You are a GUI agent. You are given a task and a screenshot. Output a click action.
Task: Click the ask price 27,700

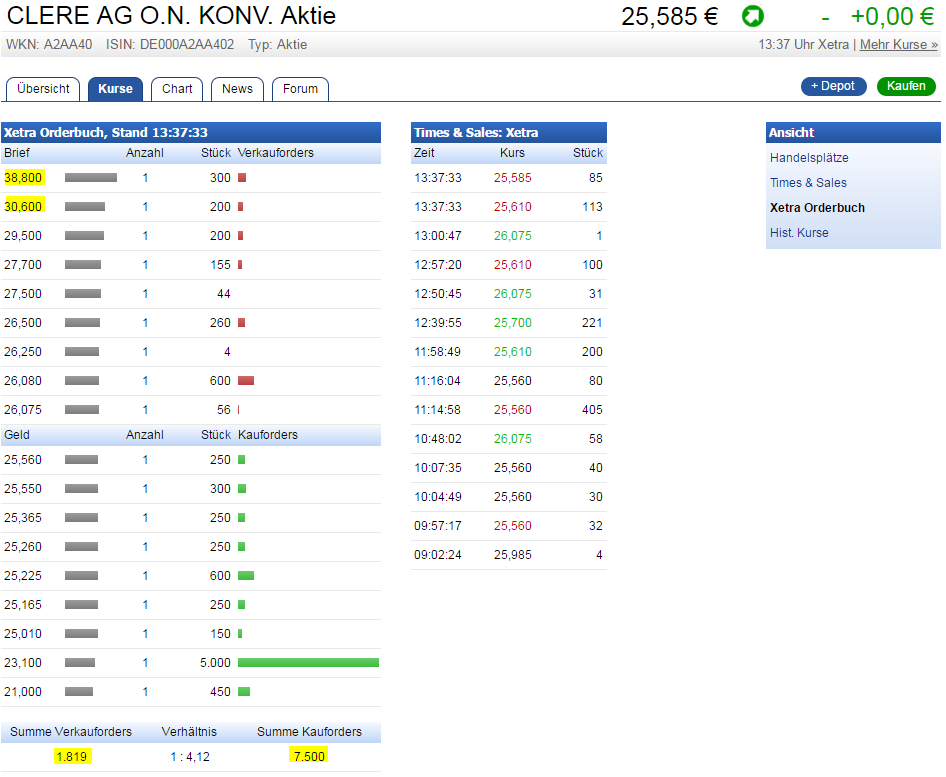[x=23, y=265]
